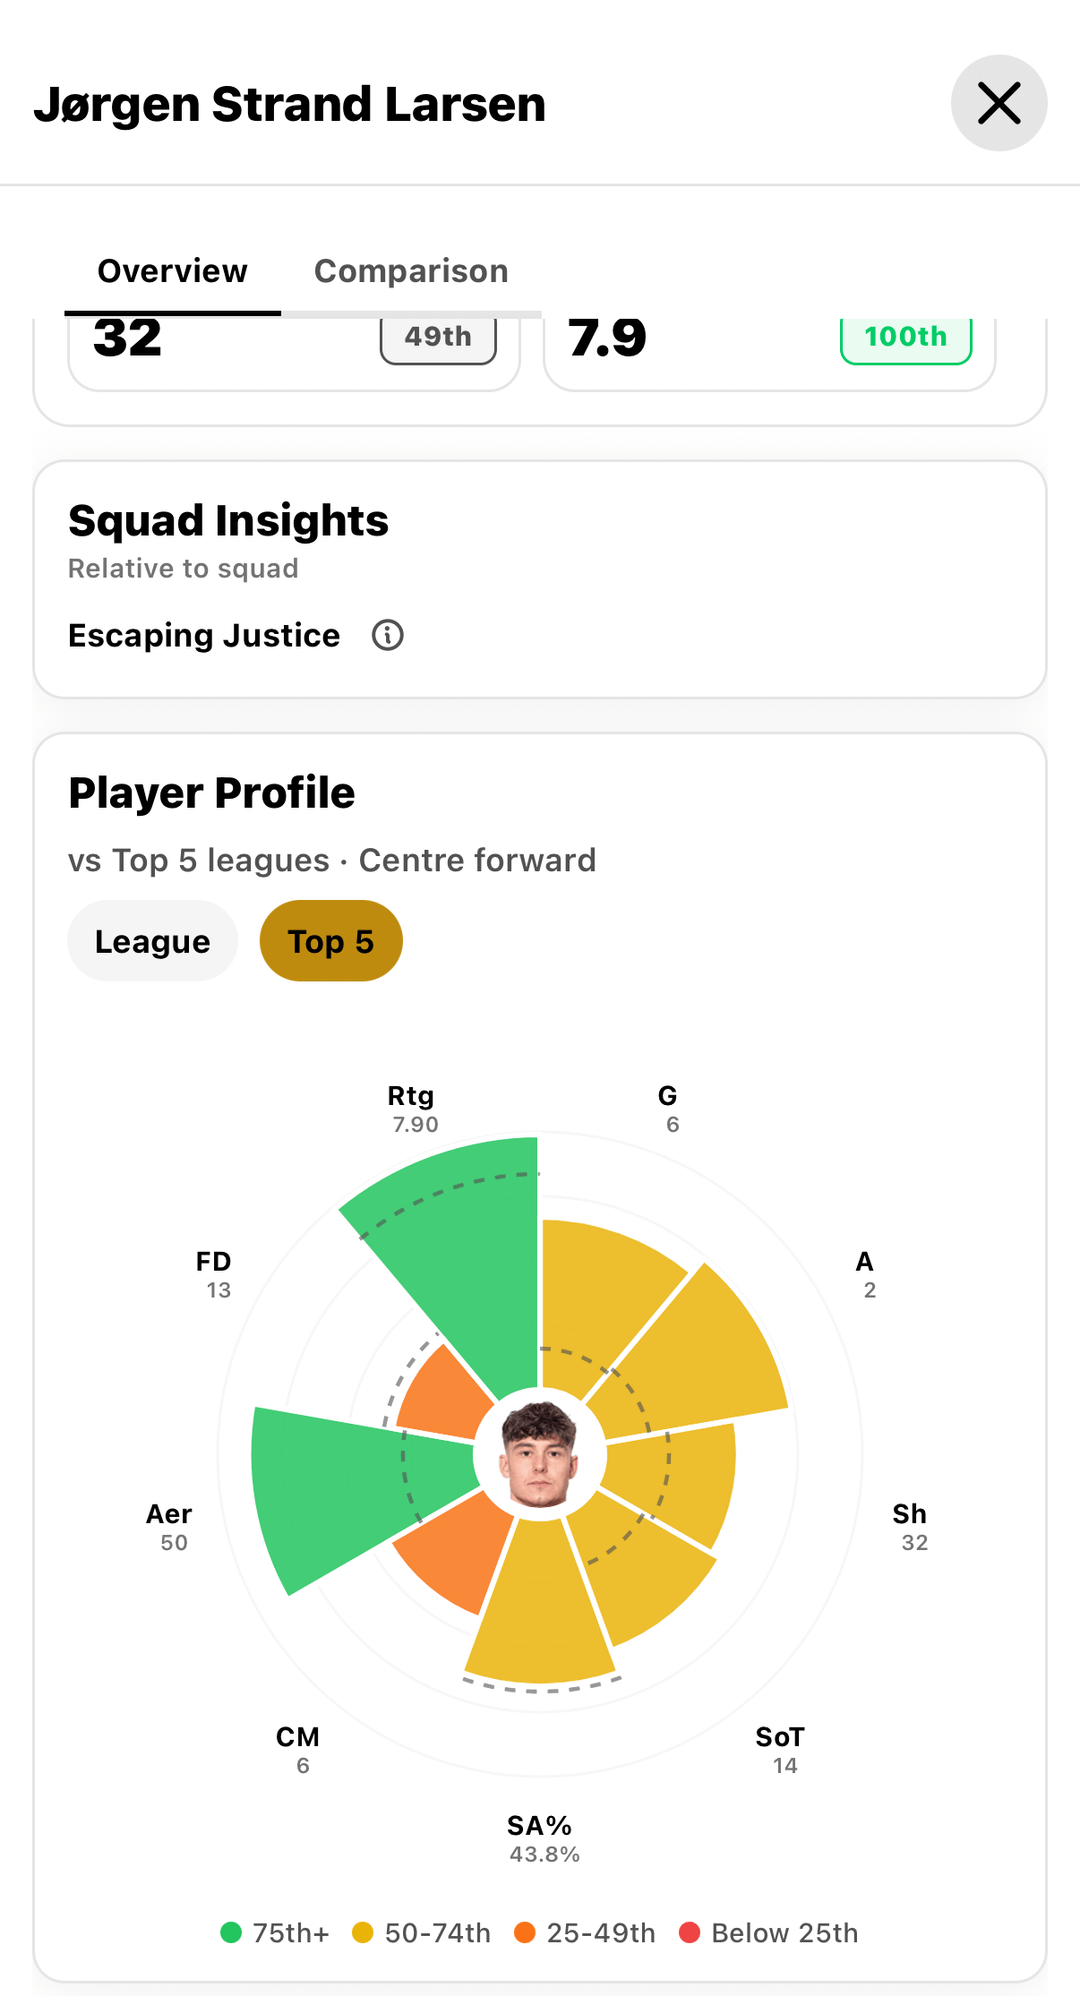The height and width of the screenshot is (1996, 1080).
Task: Tap the 100th percentile badge
Action: point(905,338)
